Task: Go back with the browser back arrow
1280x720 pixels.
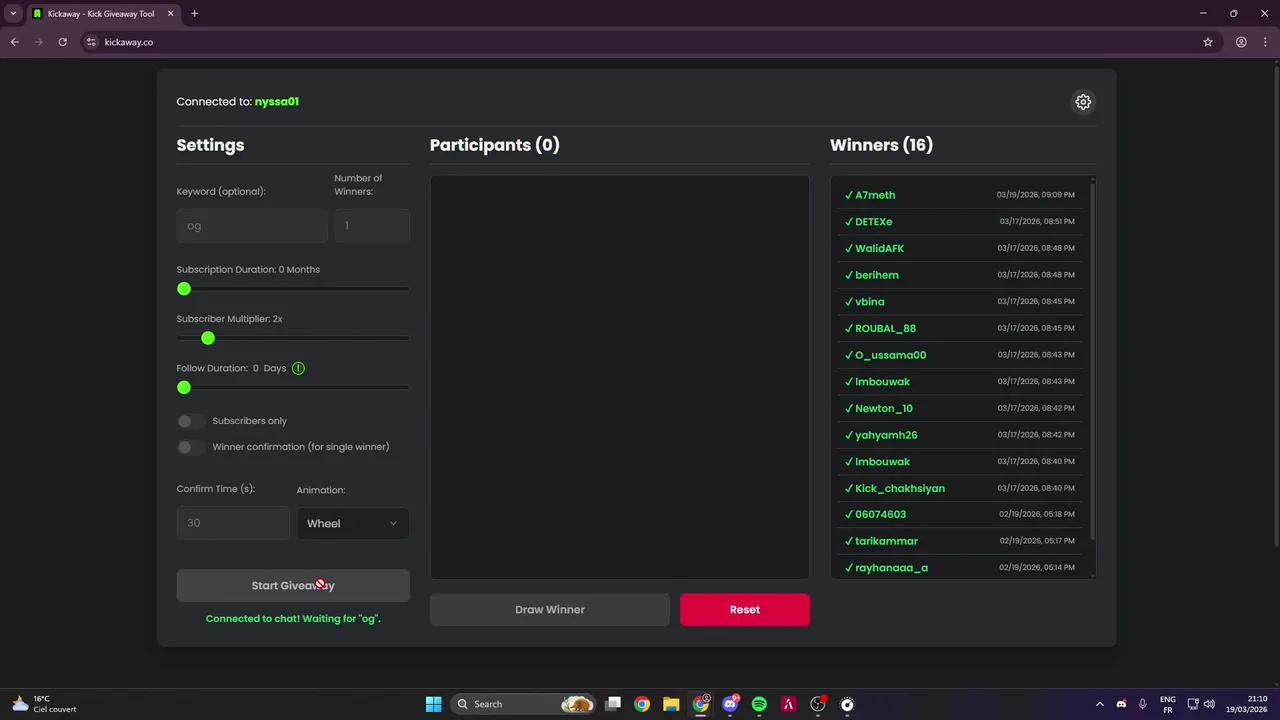Action: click(x=15, y=42)
